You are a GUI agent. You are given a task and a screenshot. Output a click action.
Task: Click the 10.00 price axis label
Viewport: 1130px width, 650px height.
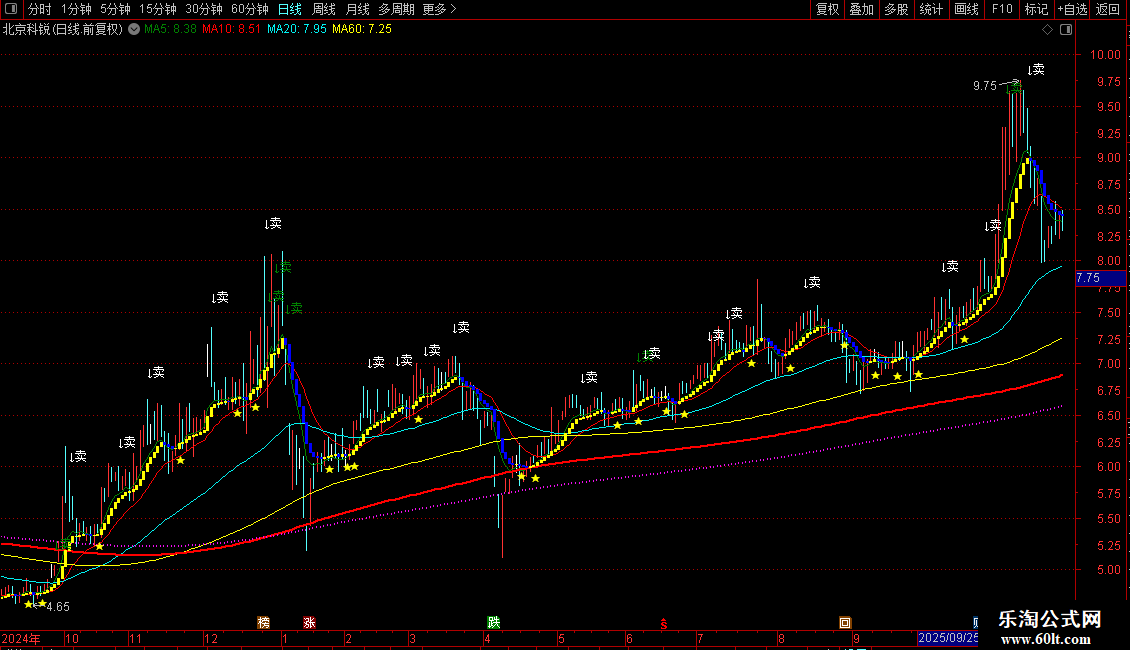(x=1105, y=55)
